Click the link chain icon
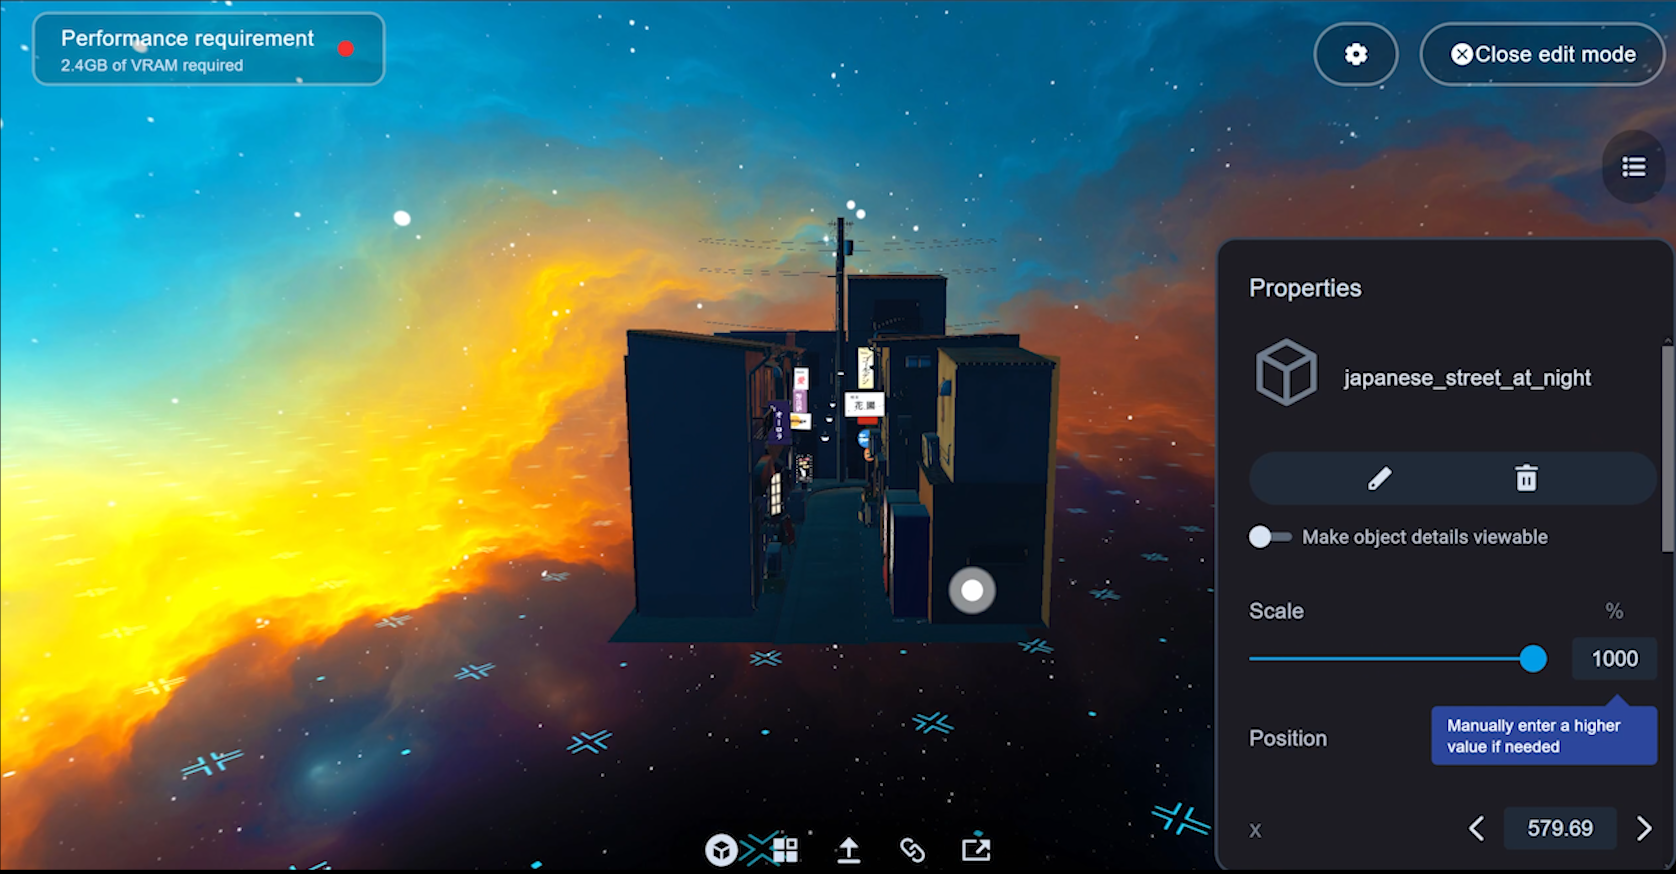1676x874 pixels. 912,850
